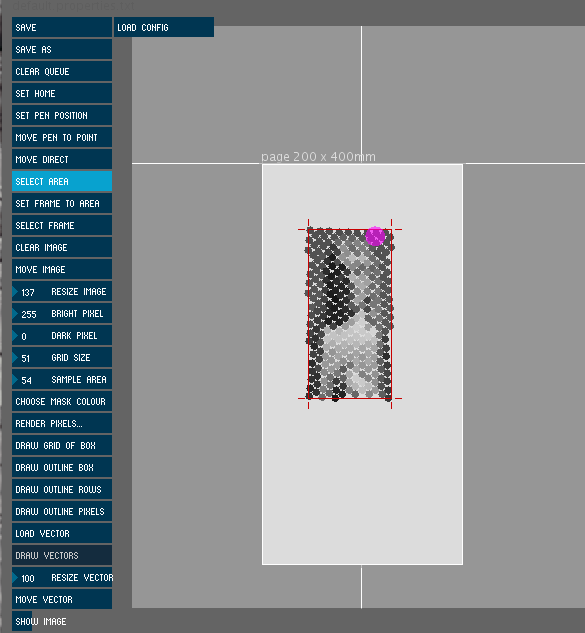The image size is (585, 633).
Task: Open Render Pixels options
Action: [x=62, y=423]
